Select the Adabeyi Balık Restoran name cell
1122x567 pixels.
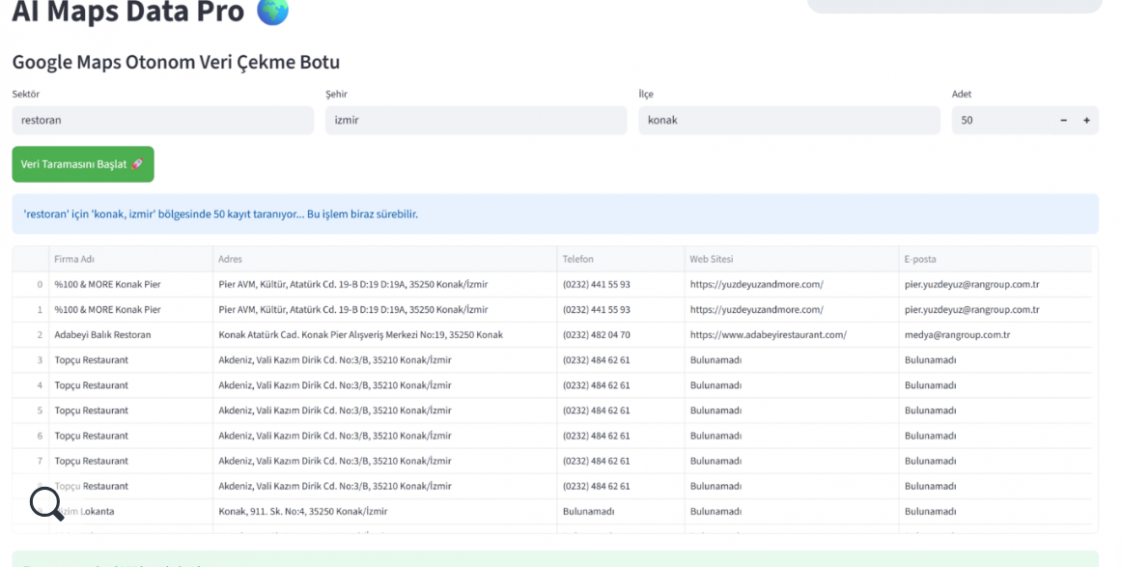(x=103, y=335)
